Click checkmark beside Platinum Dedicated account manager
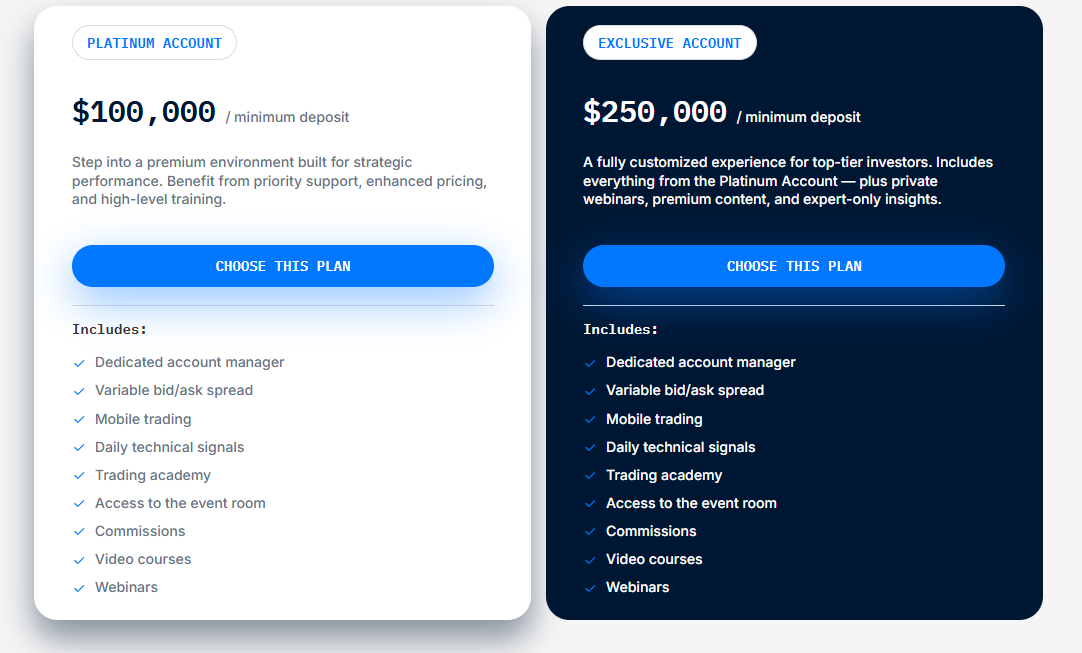This screenshot has height=653, width=1082. coord(79,363)
